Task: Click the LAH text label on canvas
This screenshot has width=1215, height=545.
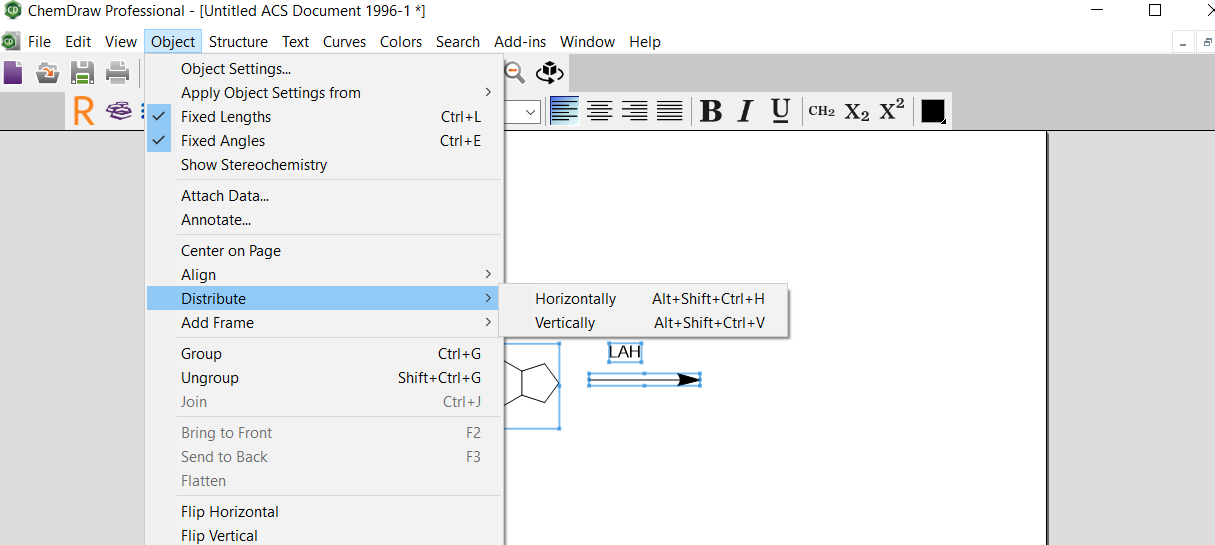Action: click(625, 352)
